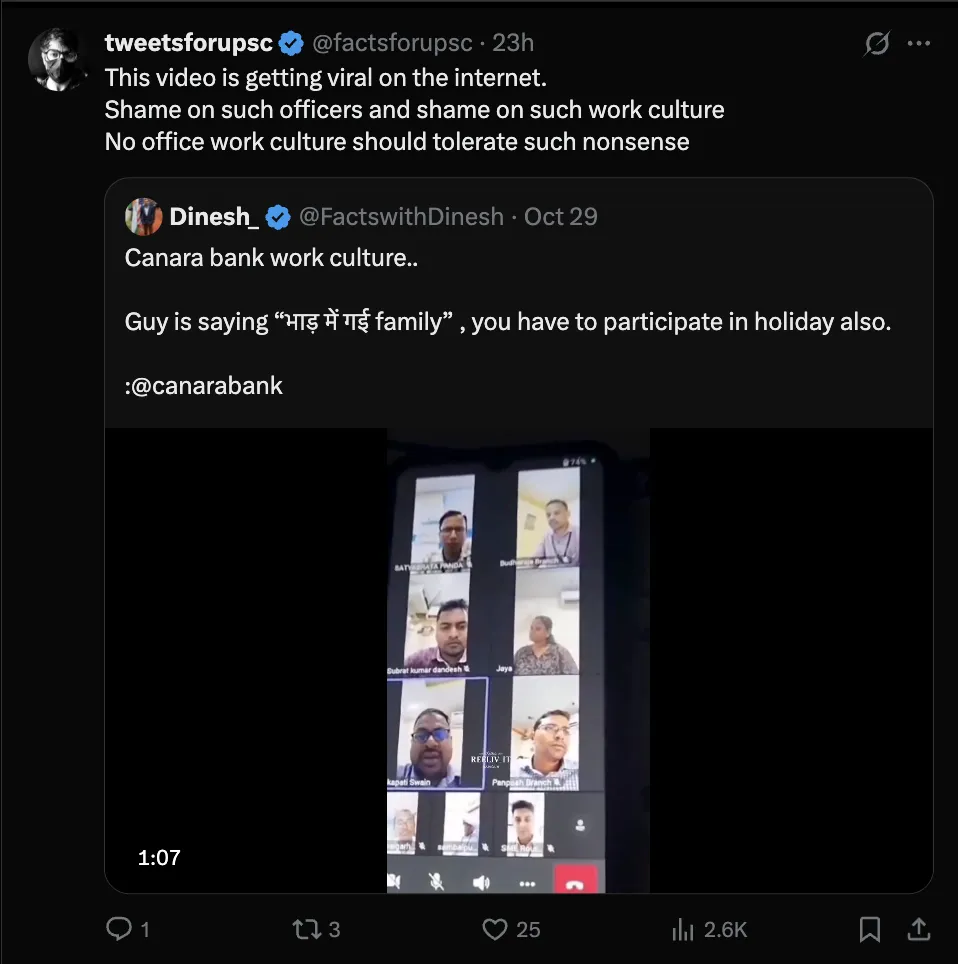Open Dinesh_ quoted profile avatar

[x=144, y=216]
